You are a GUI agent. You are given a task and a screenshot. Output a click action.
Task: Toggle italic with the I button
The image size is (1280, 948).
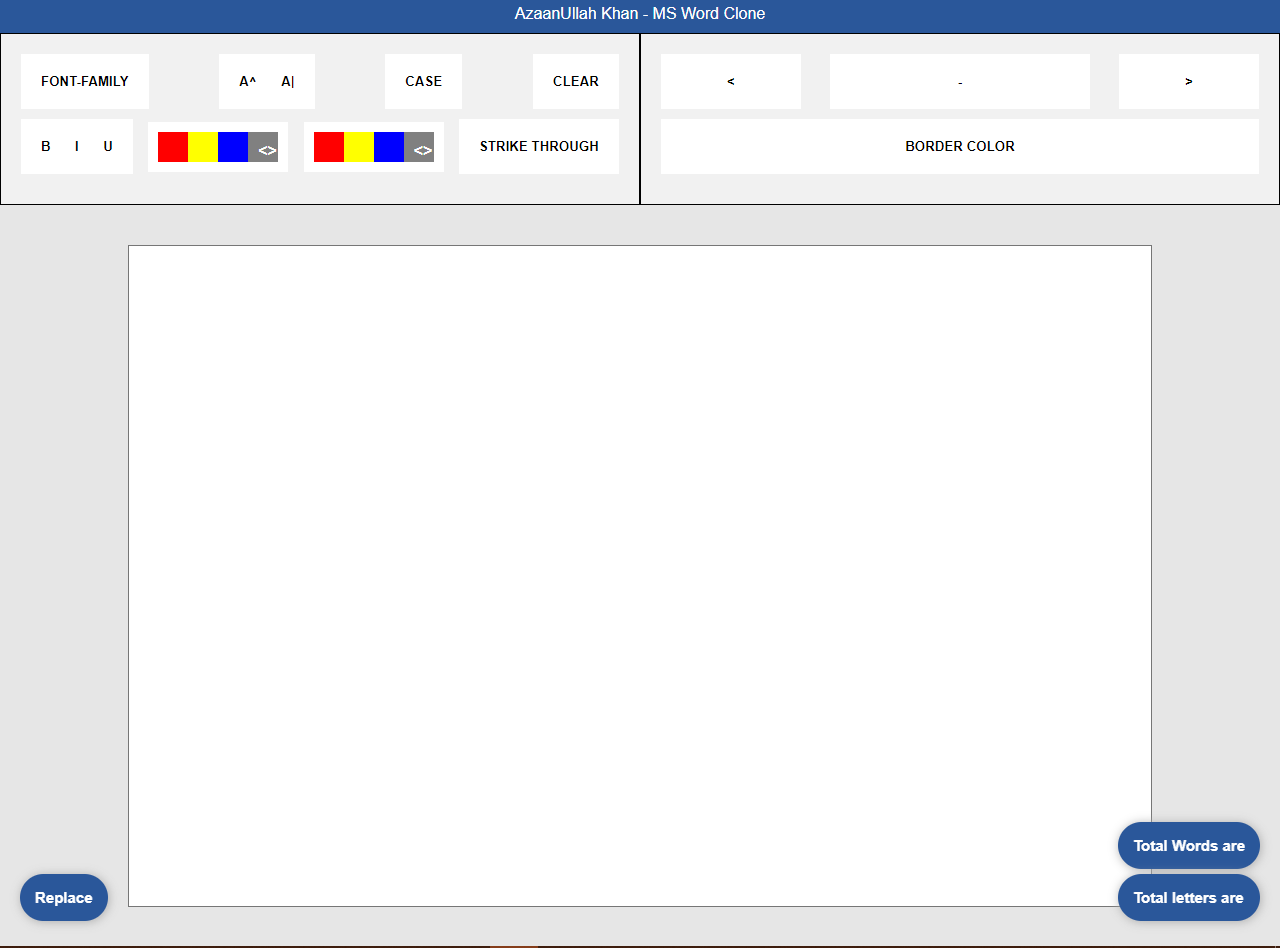(77, 146)
